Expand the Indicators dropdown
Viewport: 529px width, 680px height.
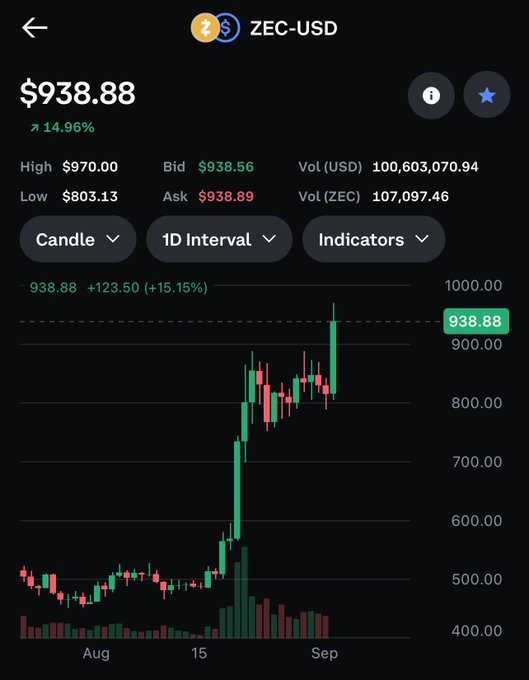pyautogui.click(x=374, y=239)
